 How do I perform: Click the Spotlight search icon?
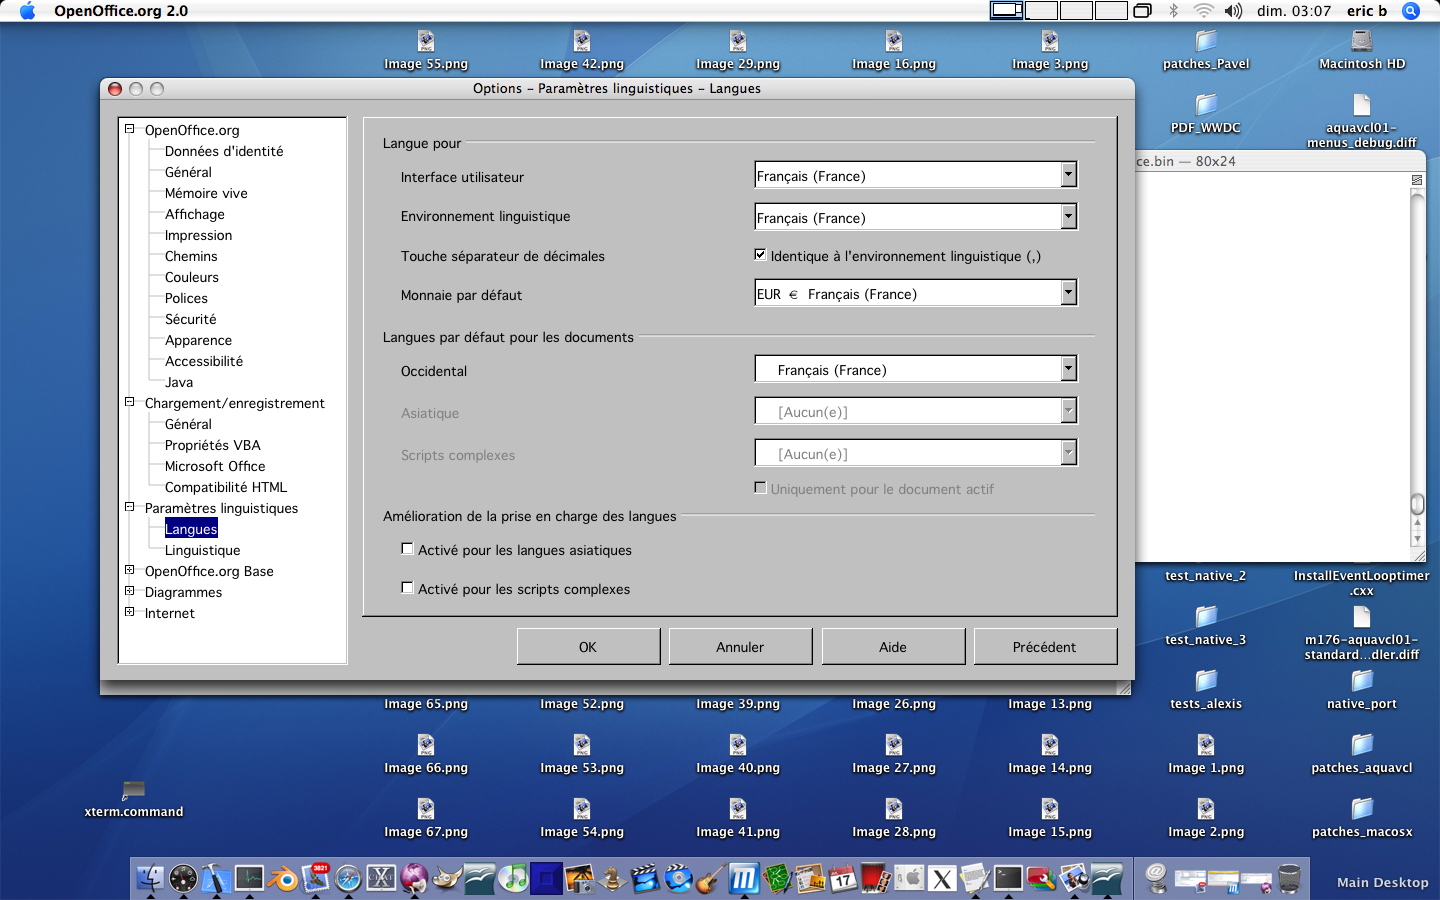pyautogui.click(x=1411, y=11)
